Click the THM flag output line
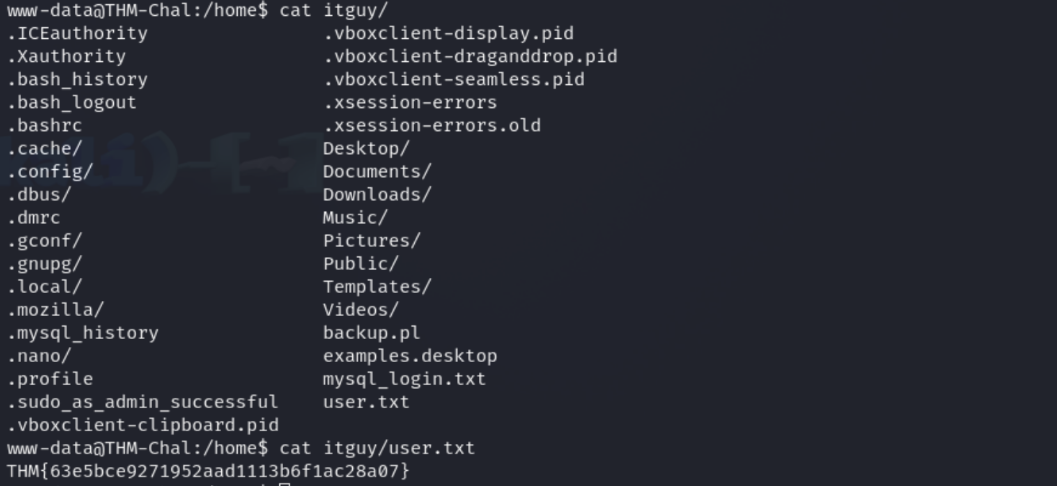1057x486 pixels. click(x=208, y=470)
